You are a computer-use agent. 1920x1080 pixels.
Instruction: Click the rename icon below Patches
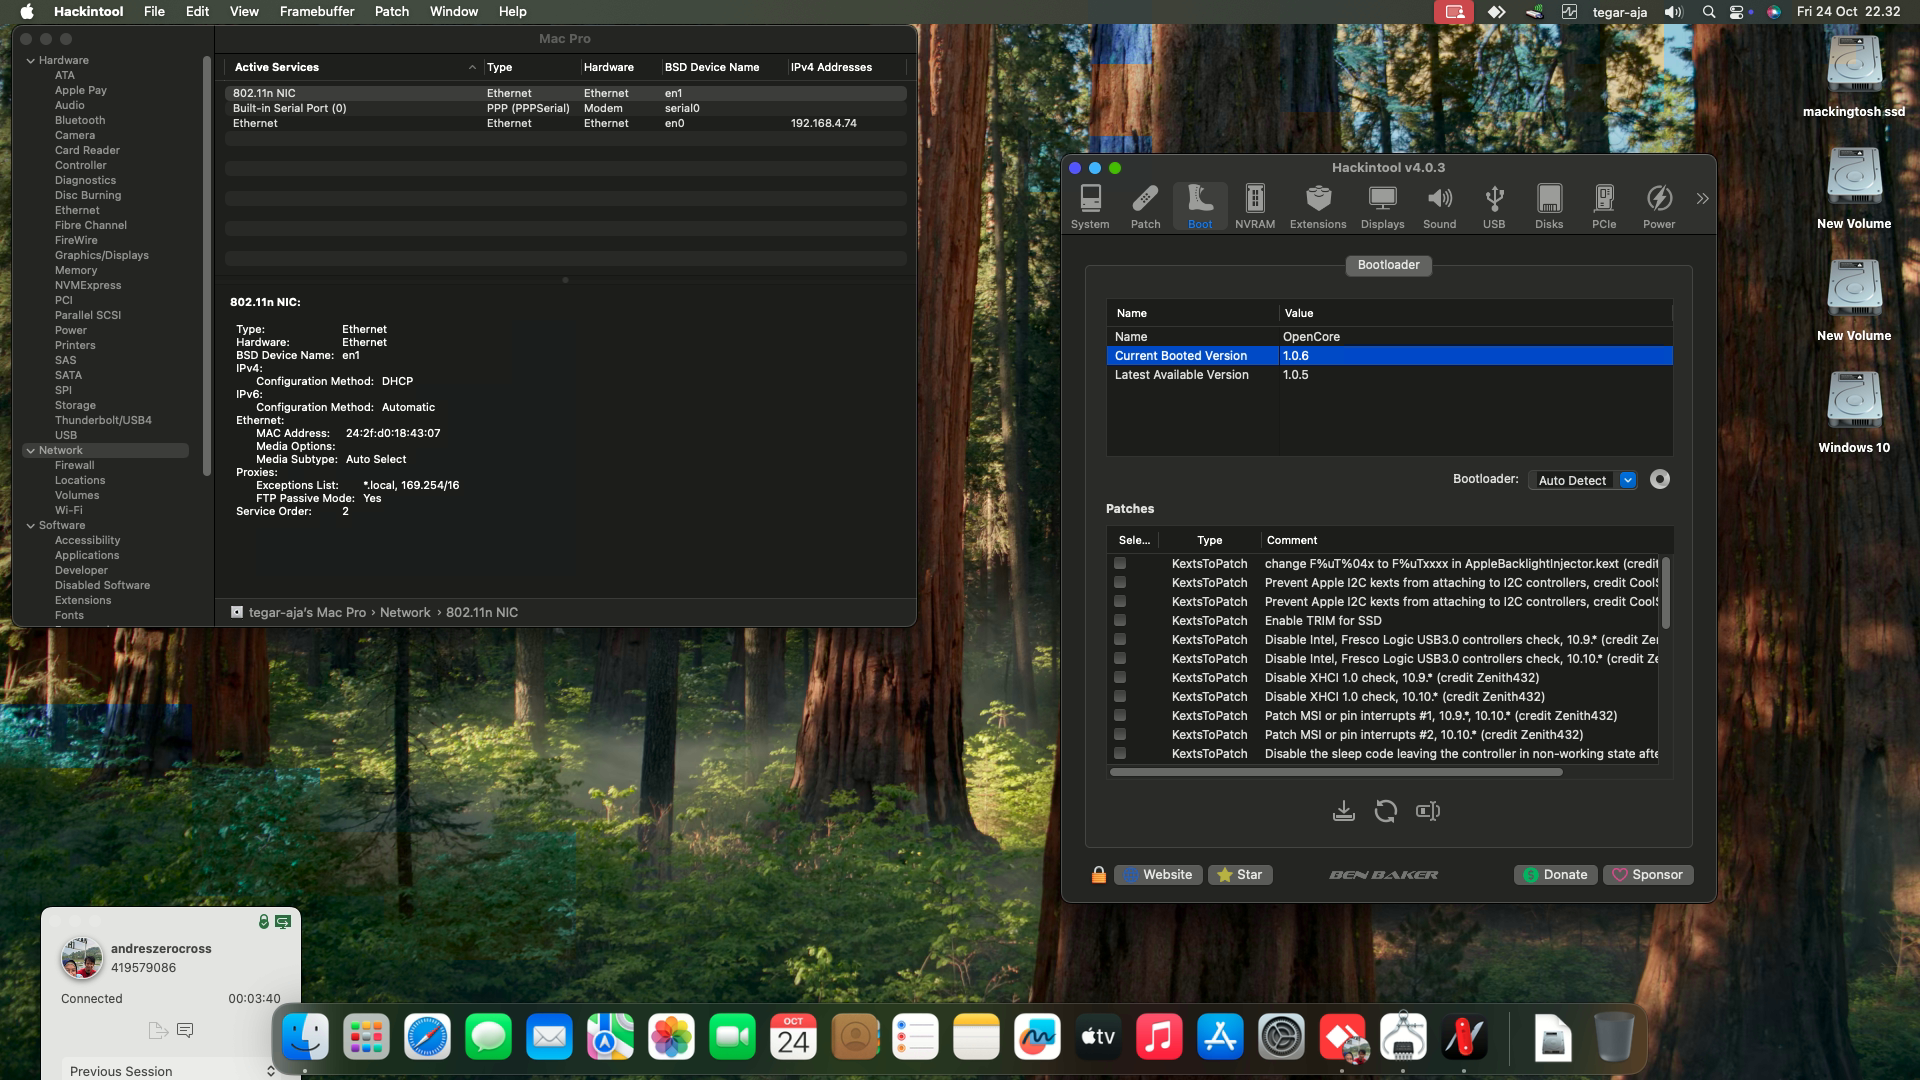pos(1428,811)
